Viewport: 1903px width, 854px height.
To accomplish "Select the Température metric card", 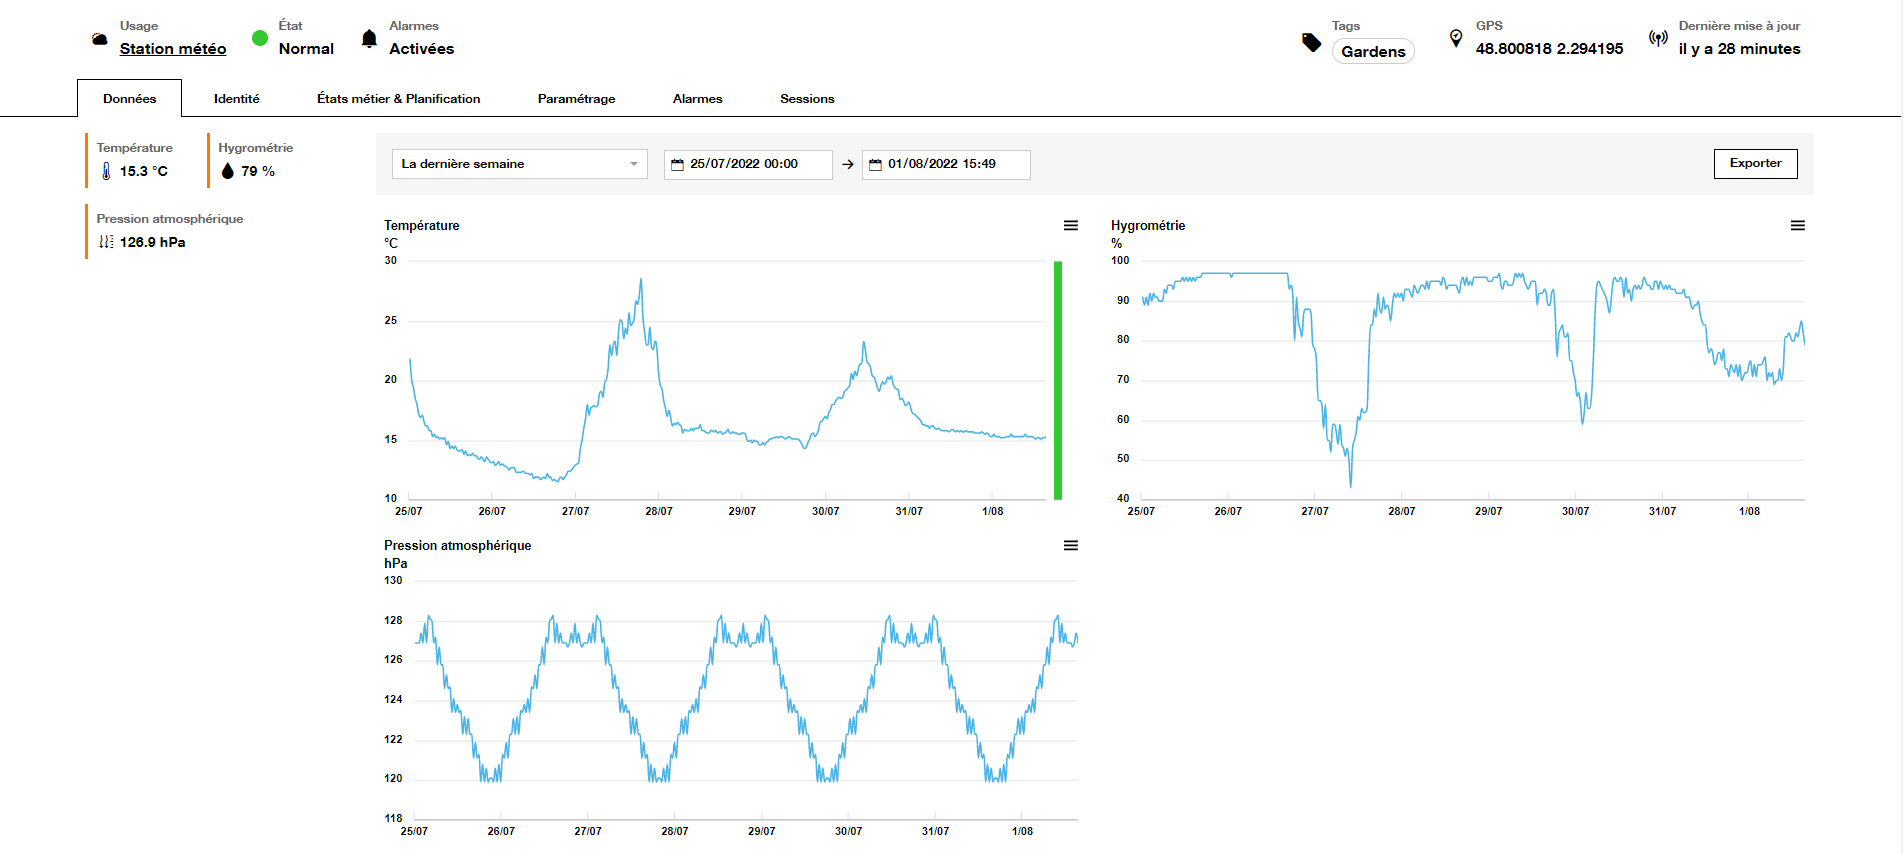I will click(140, 161).
